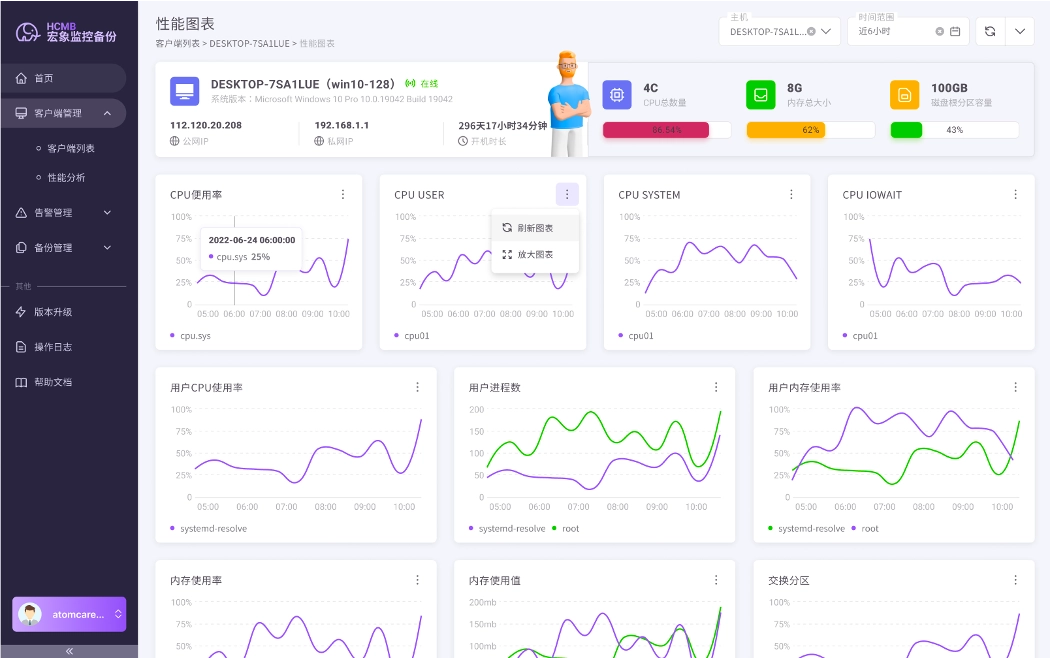This screenshot has width=1050, height=658.
Task: Go to 首页 via the home icon
Action: tap(21, 78)
